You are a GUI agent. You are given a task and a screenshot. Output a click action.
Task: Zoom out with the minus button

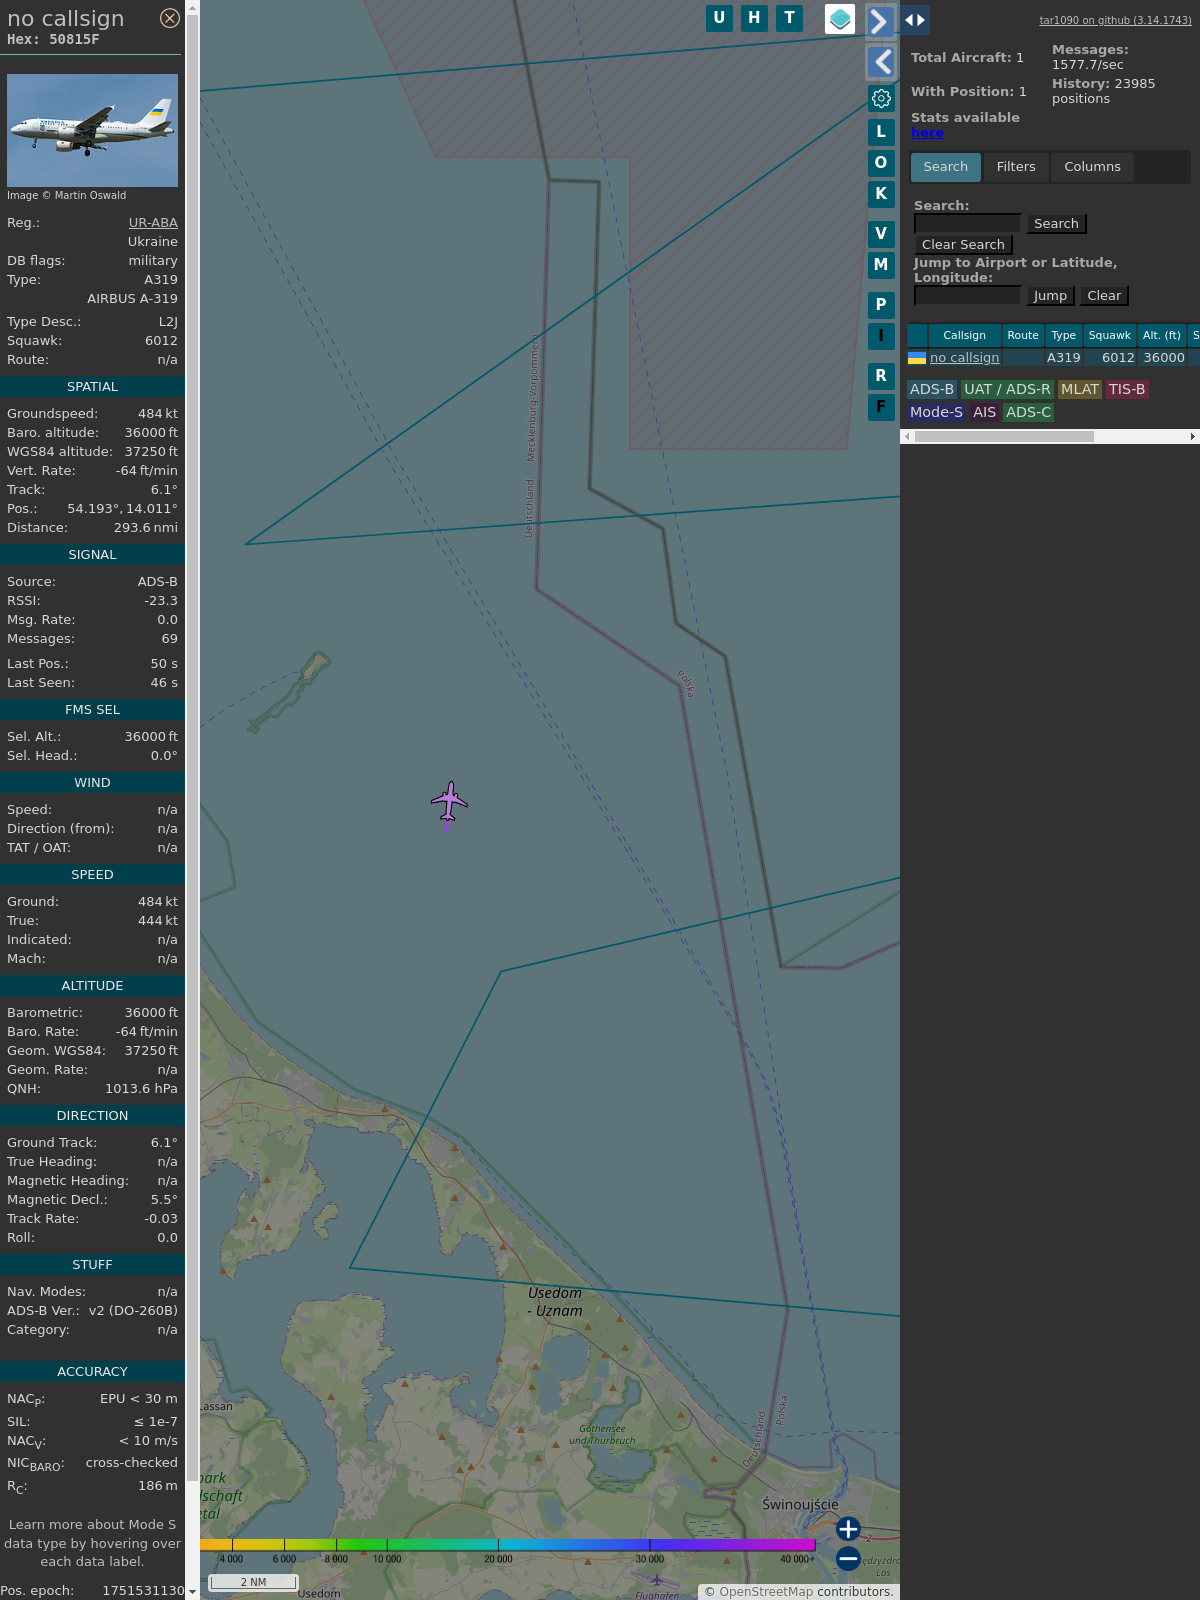point(848,1558)
